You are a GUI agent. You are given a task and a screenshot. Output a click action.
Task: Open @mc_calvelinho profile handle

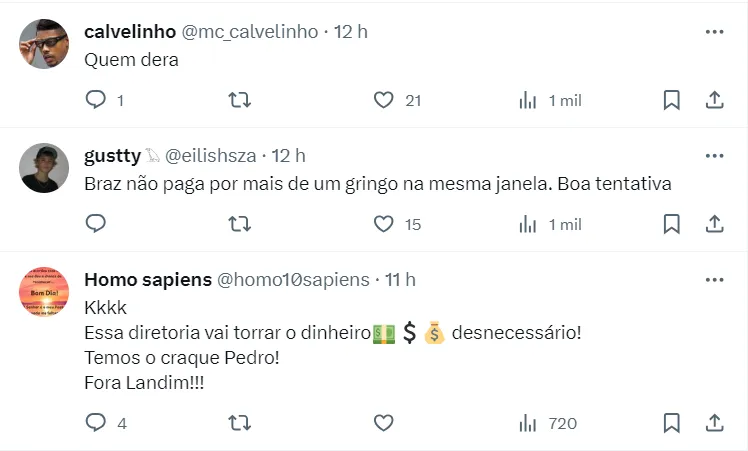[x=249, y=32]
